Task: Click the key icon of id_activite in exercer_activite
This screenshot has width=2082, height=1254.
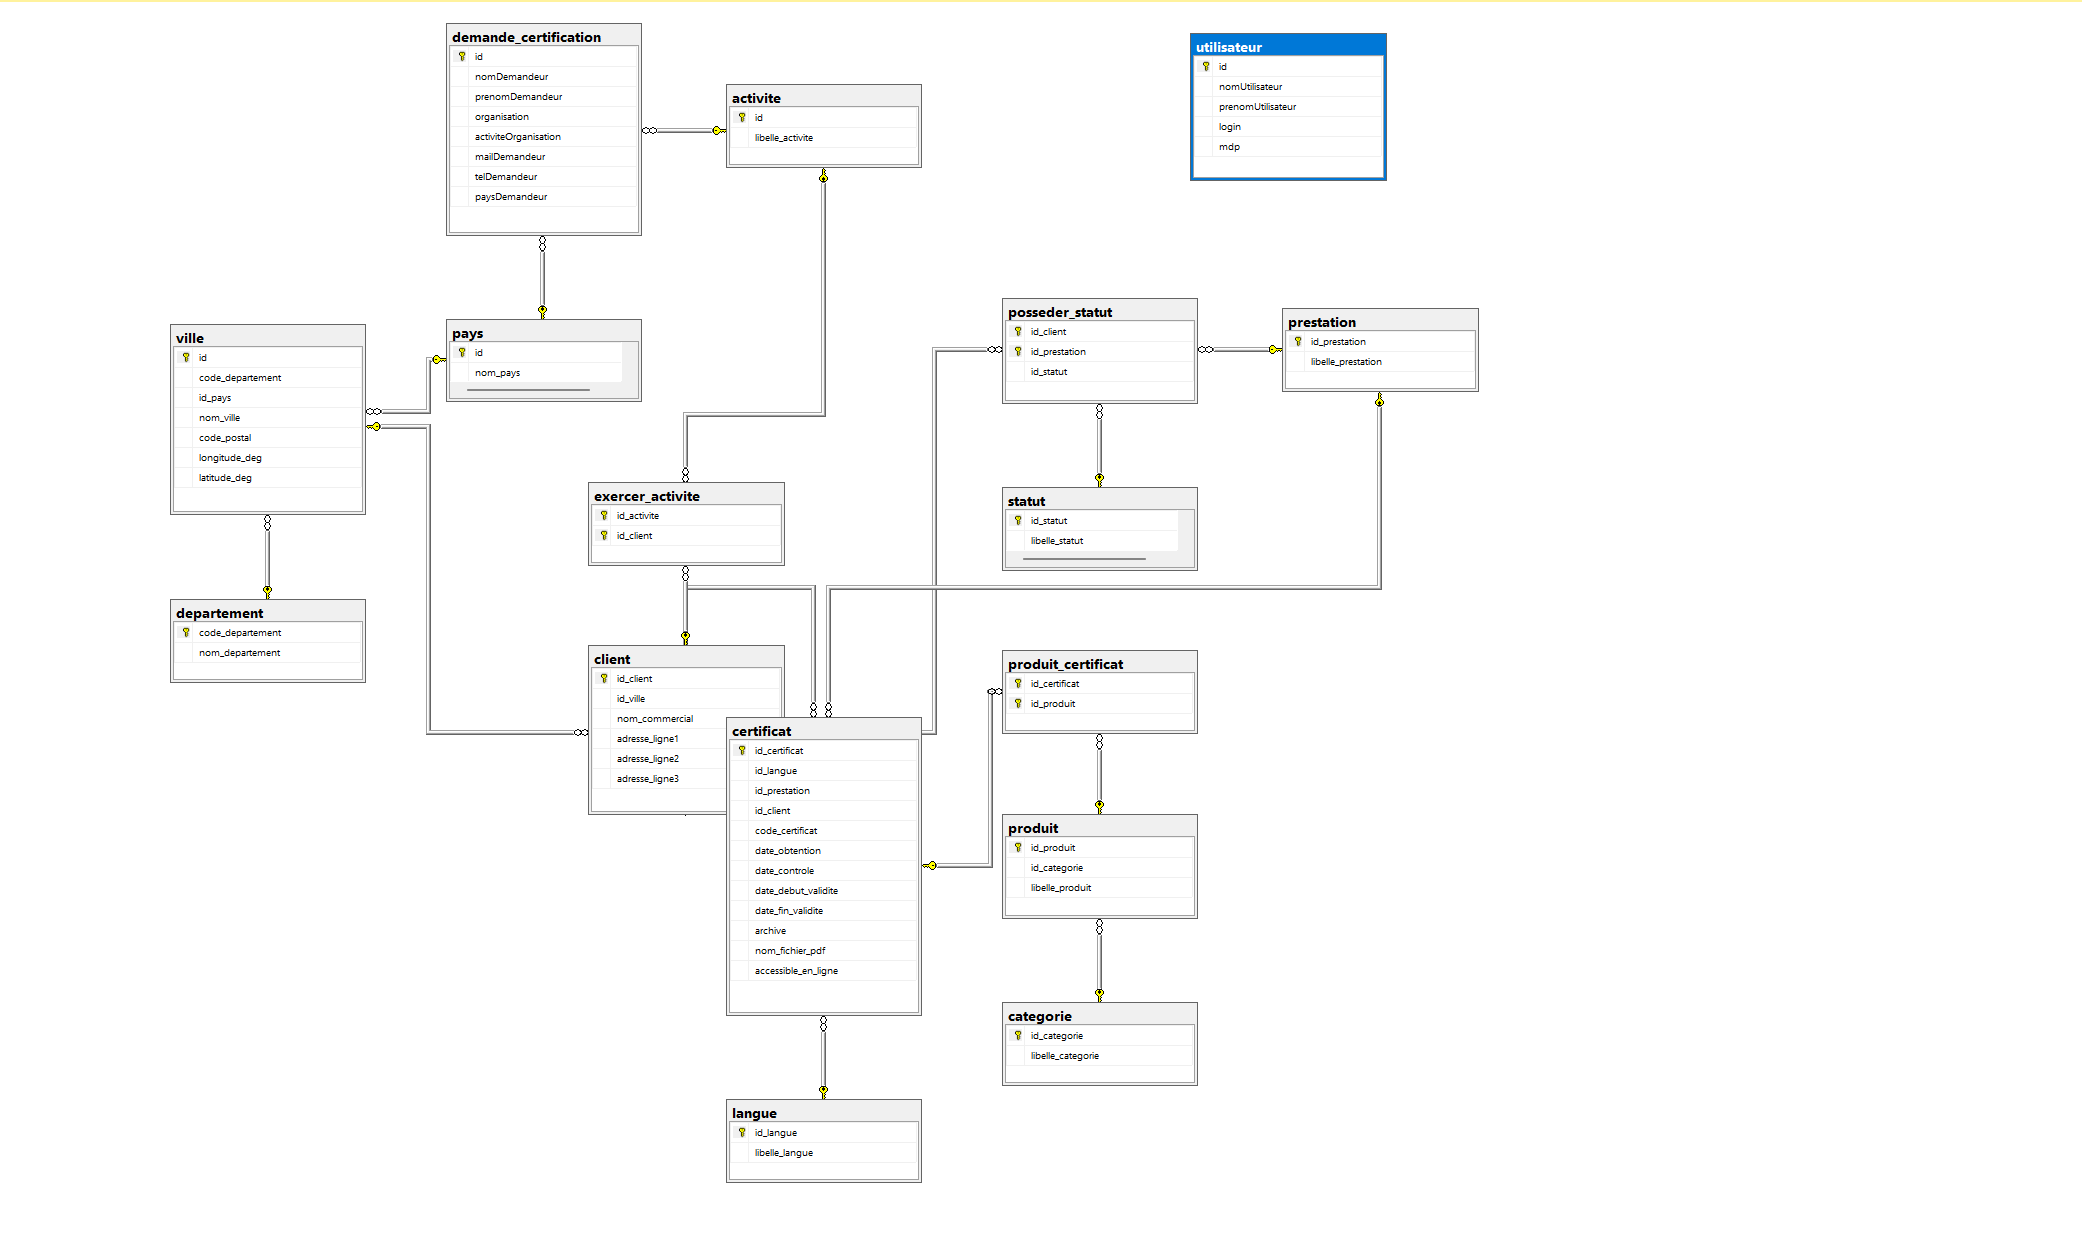Action: click(604, 515)
